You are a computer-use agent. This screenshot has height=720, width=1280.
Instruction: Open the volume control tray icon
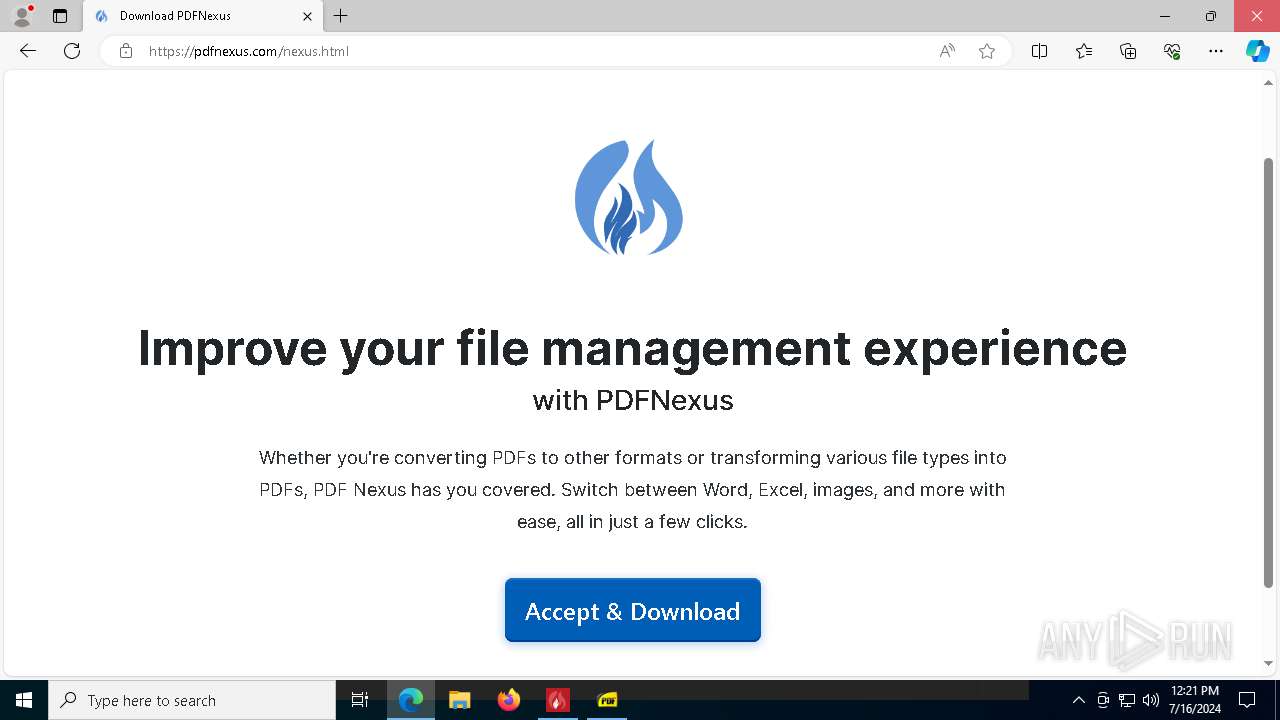(1151, 700)
